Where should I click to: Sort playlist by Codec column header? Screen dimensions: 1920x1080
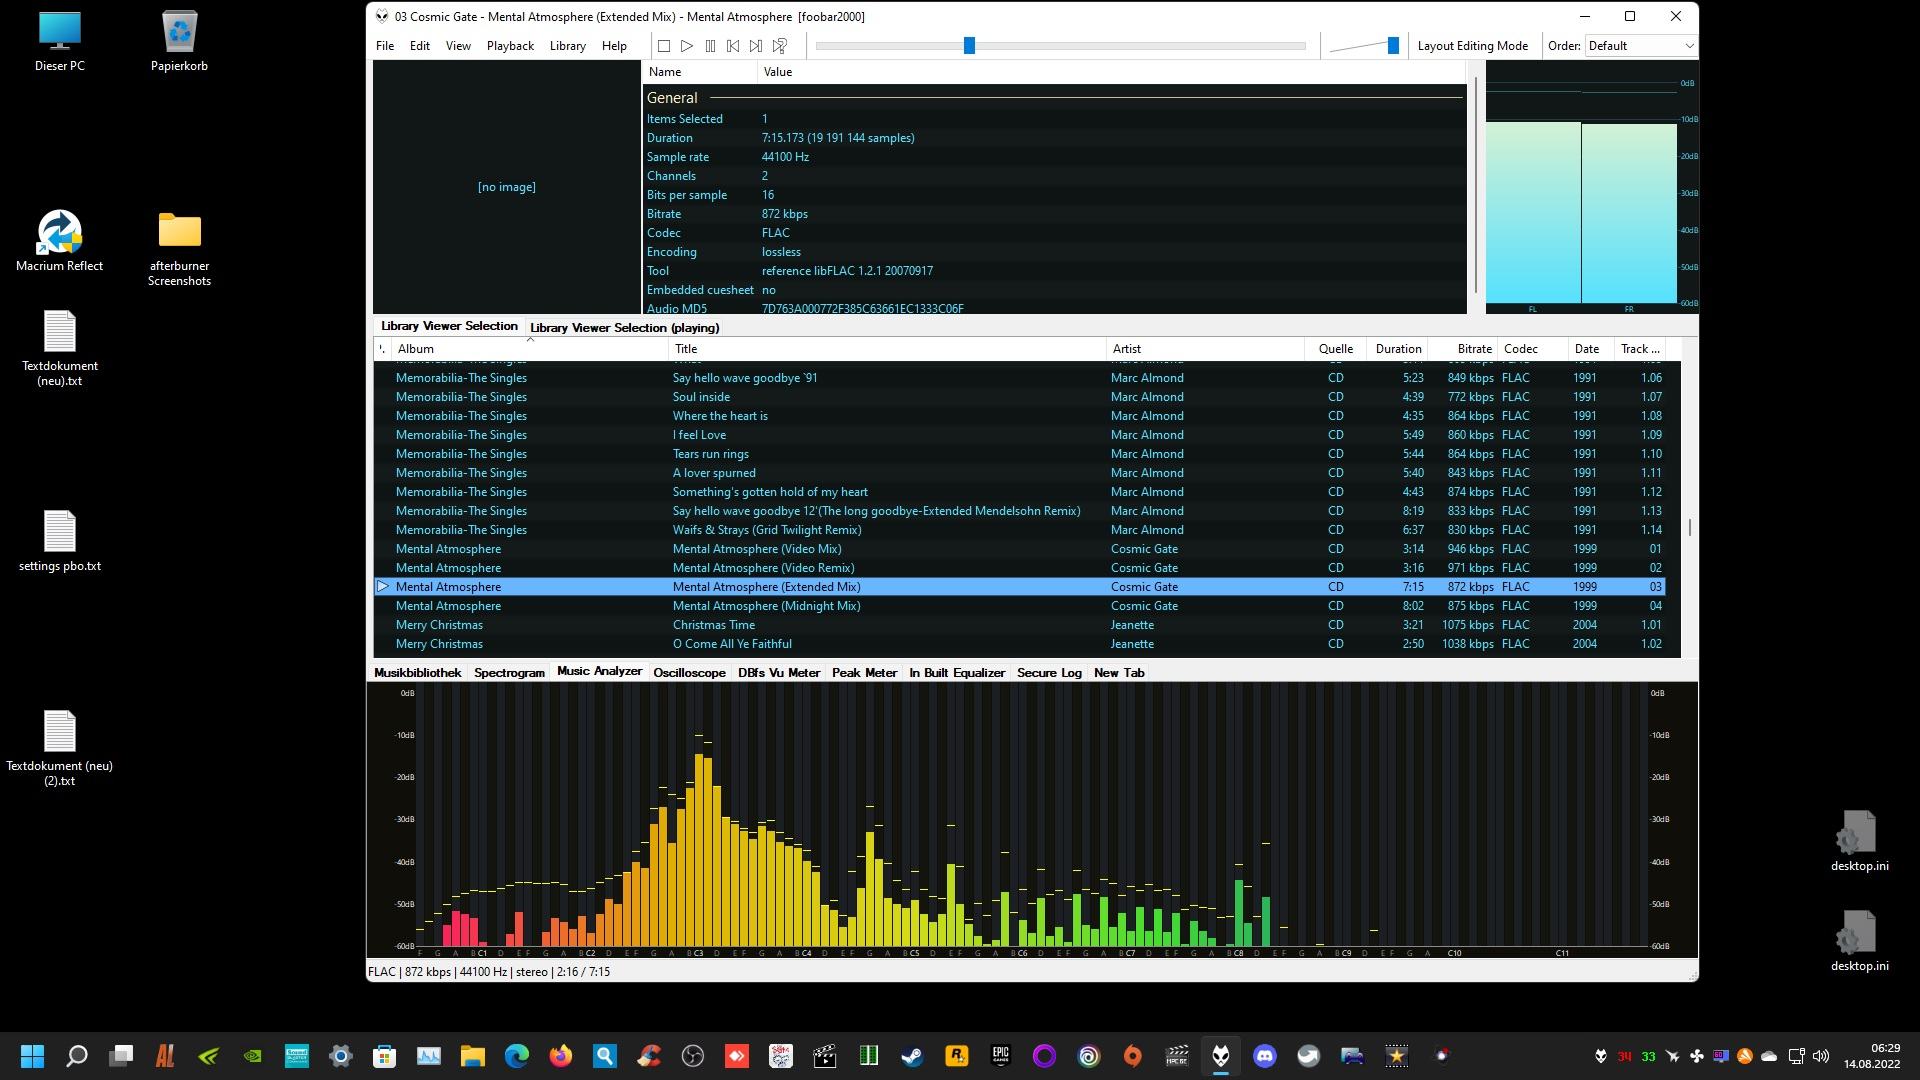(x=1532, y=349)
